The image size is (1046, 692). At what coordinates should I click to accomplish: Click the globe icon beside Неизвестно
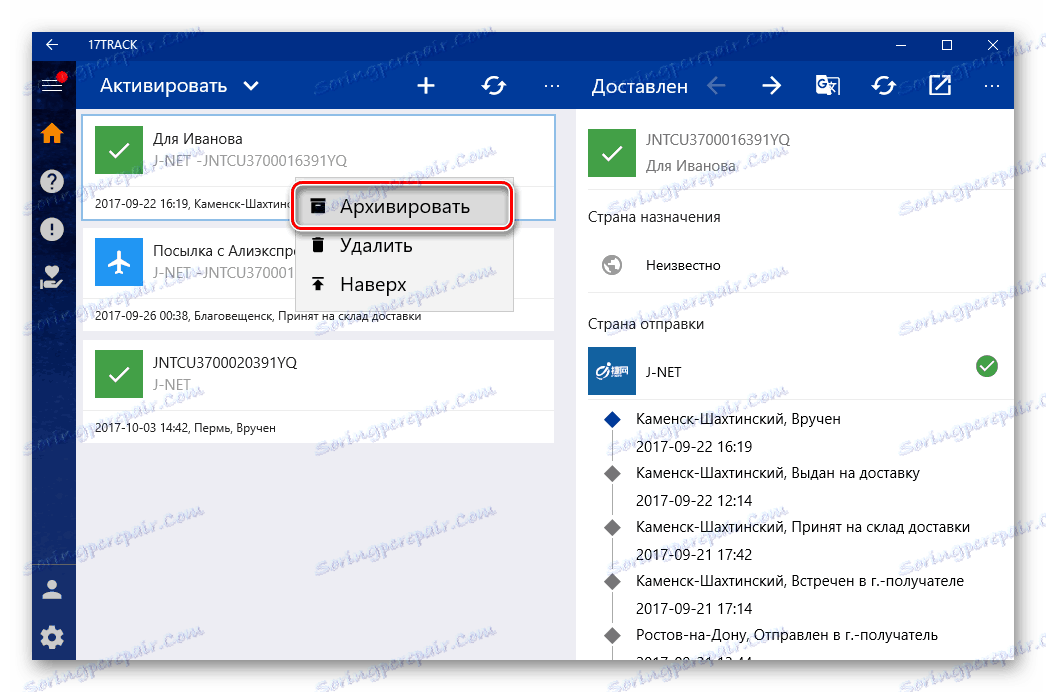pos(612,265)
